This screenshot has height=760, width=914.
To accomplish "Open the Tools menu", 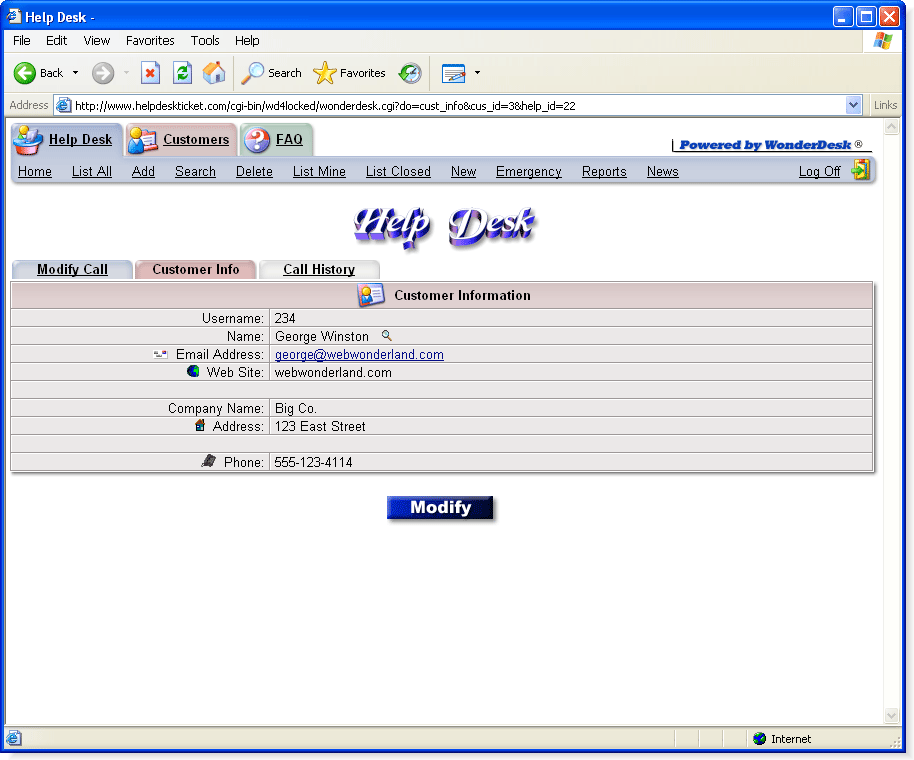I will 205,40.
